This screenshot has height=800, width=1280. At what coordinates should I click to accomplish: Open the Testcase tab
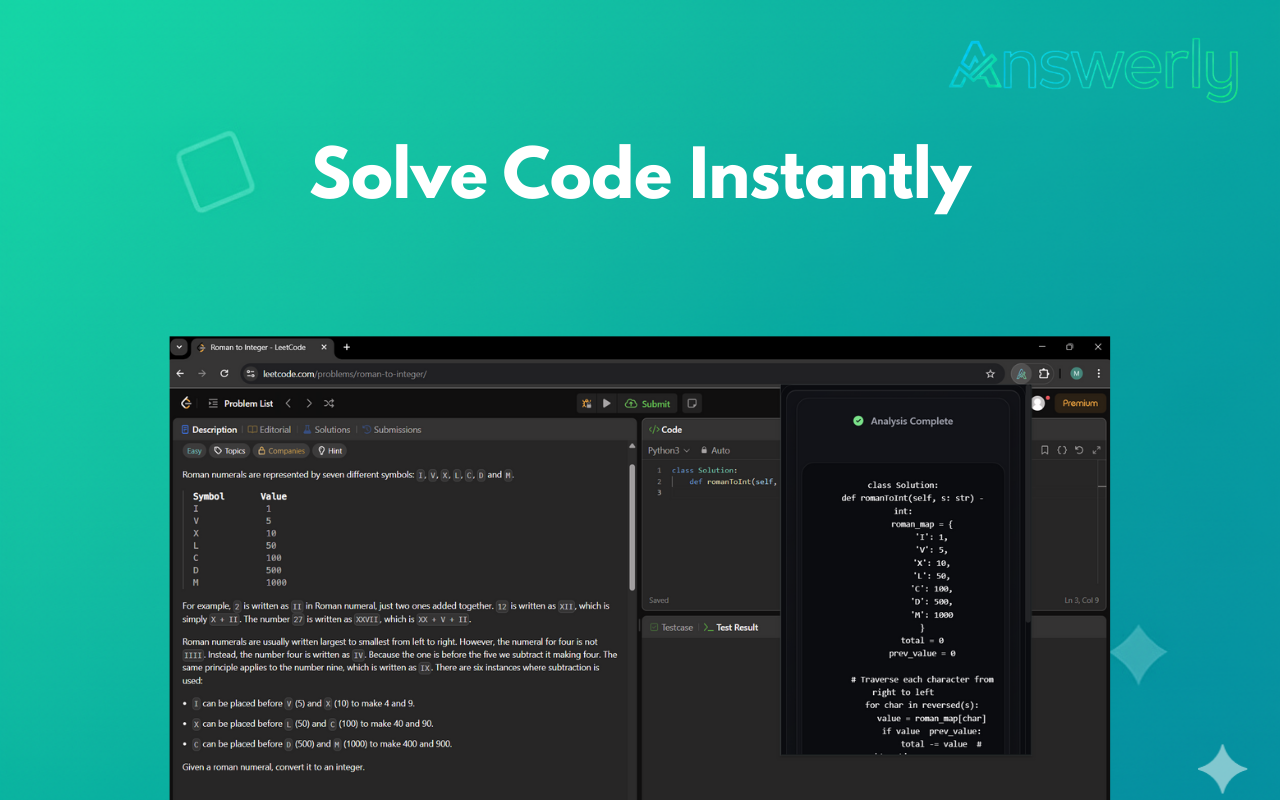[x=671, y=627]
